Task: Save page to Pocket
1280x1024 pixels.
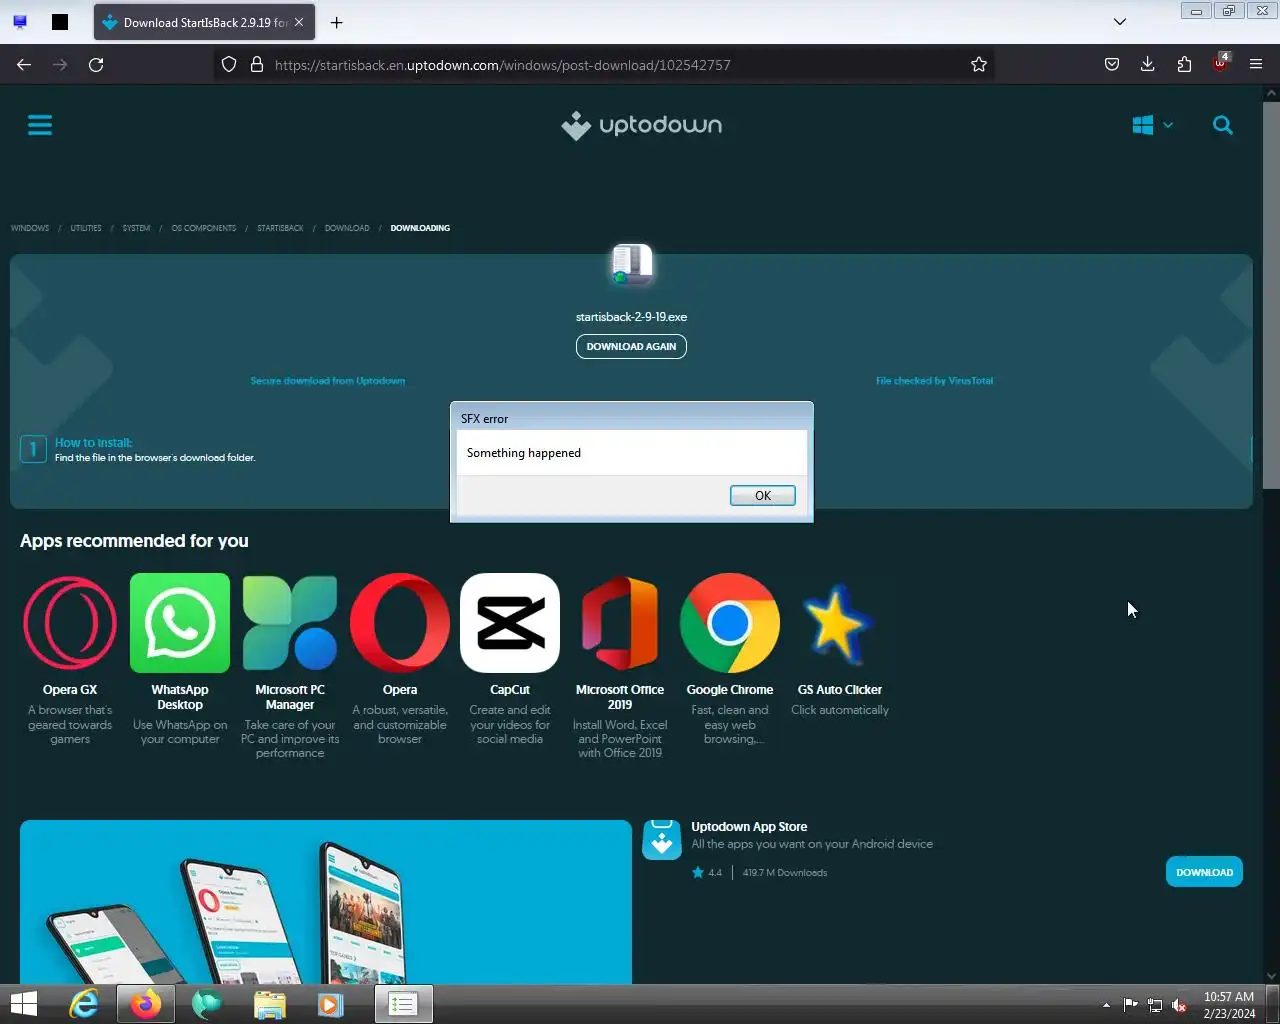Action: pos(1111,64)
